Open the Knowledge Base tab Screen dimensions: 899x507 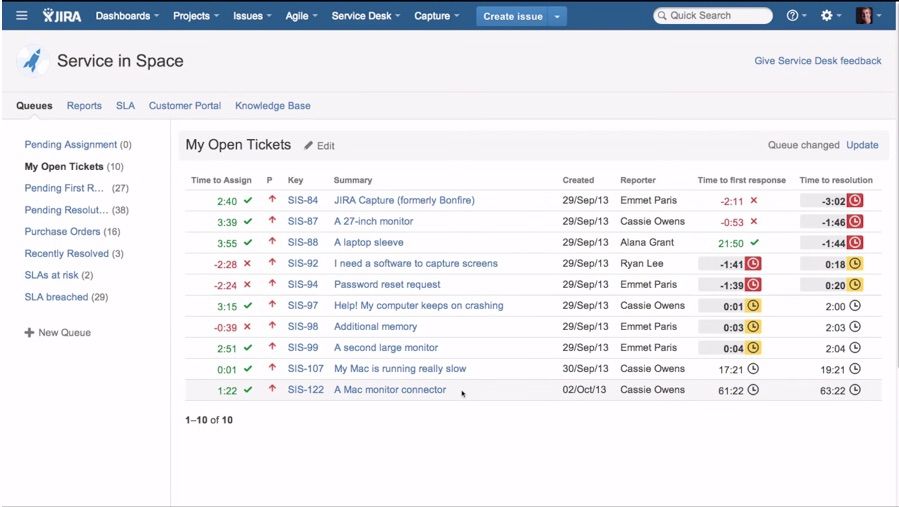[272, 106]
